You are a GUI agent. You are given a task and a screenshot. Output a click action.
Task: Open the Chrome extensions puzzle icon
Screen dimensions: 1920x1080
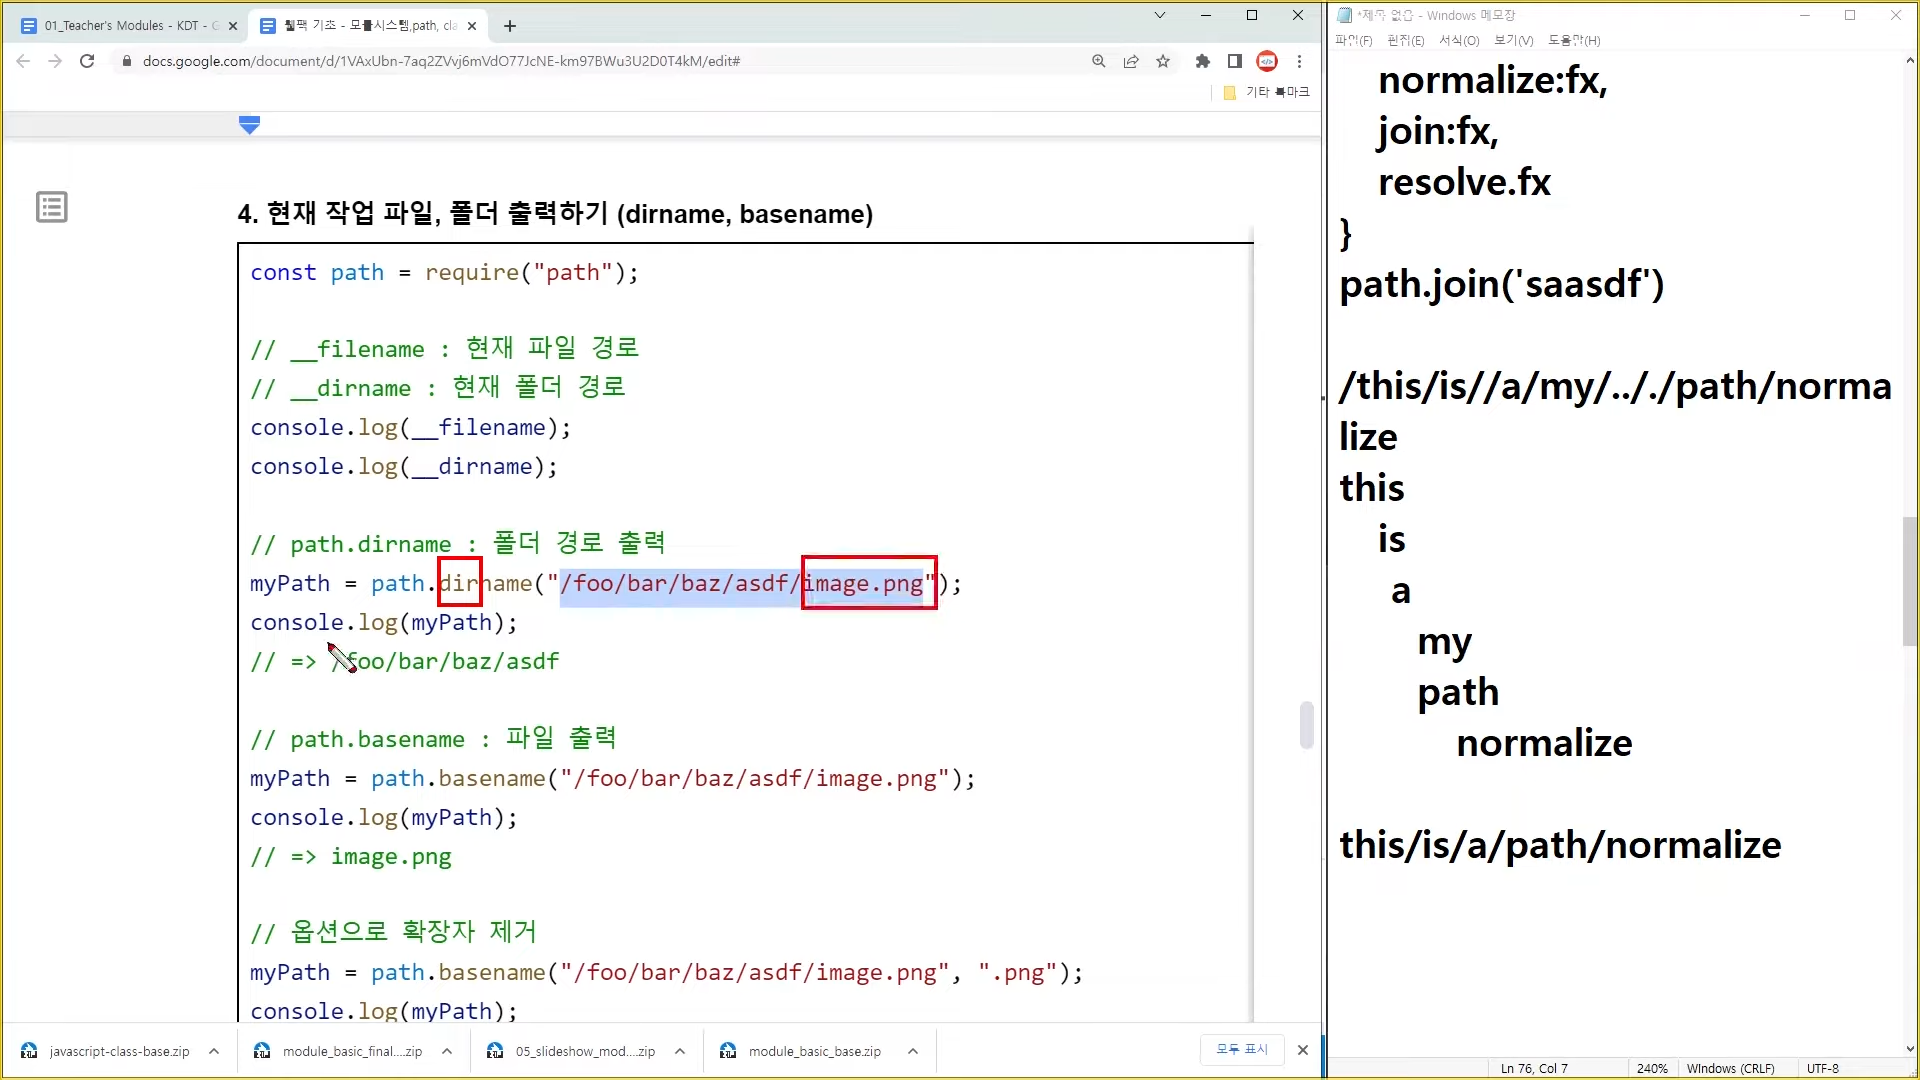tap(1202, 61)
